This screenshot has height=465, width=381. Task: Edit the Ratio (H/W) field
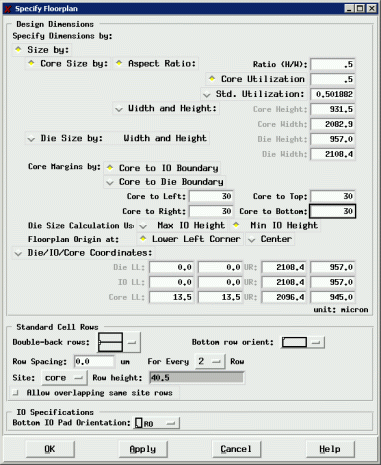click(x=333, y=64)
